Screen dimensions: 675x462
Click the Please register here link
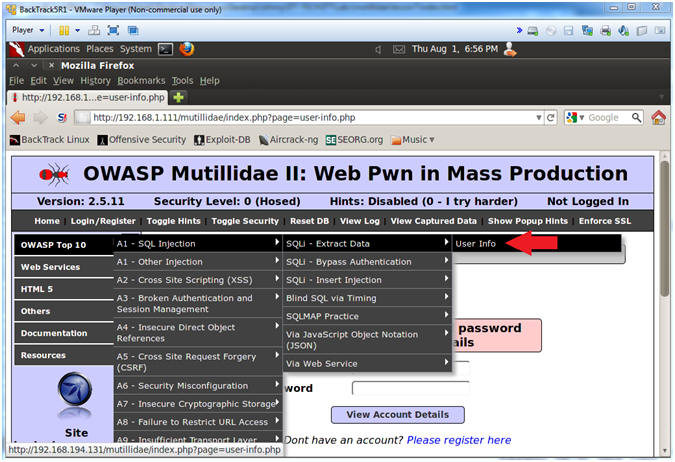coord(458,440)
